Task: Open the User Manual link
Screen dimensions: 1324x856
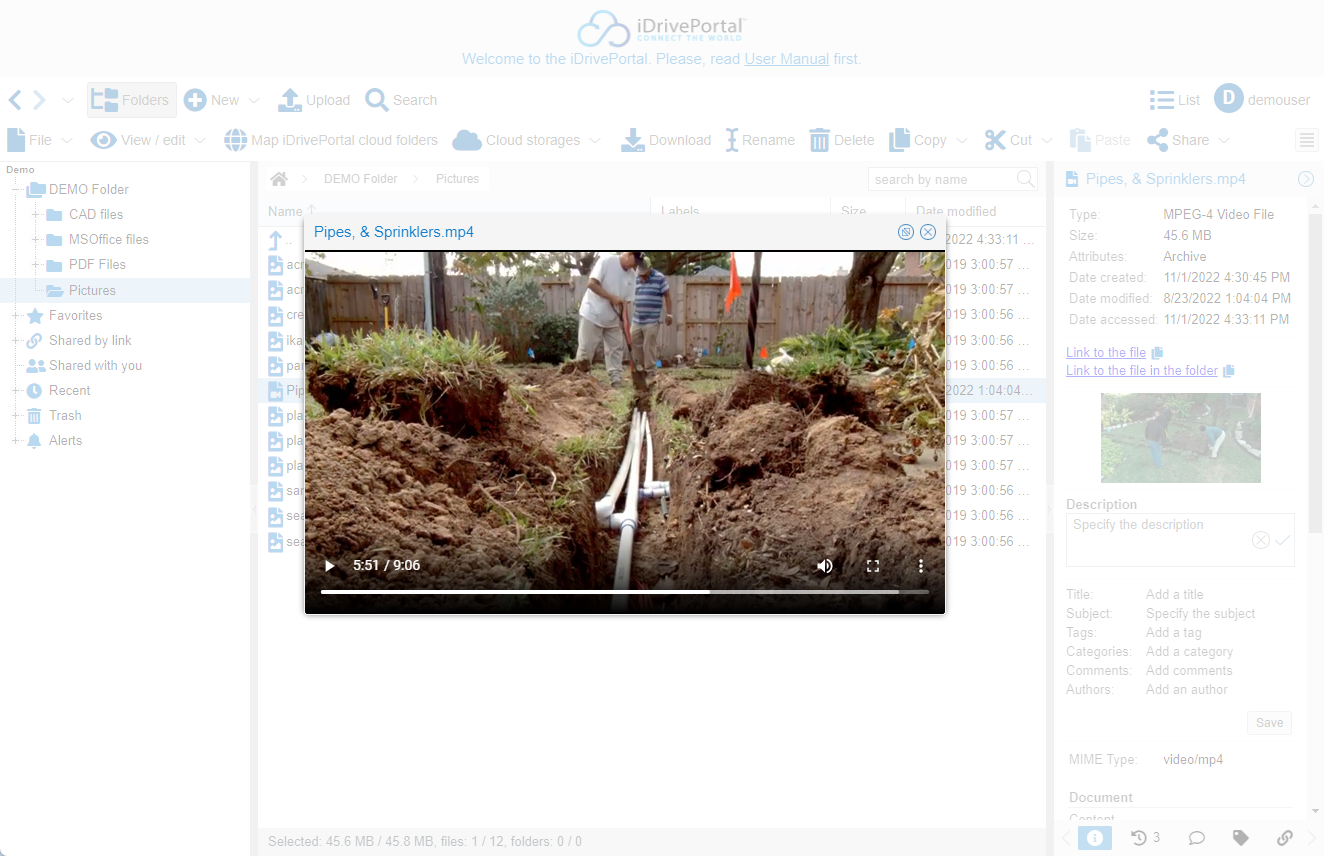Action: (786, 59)
